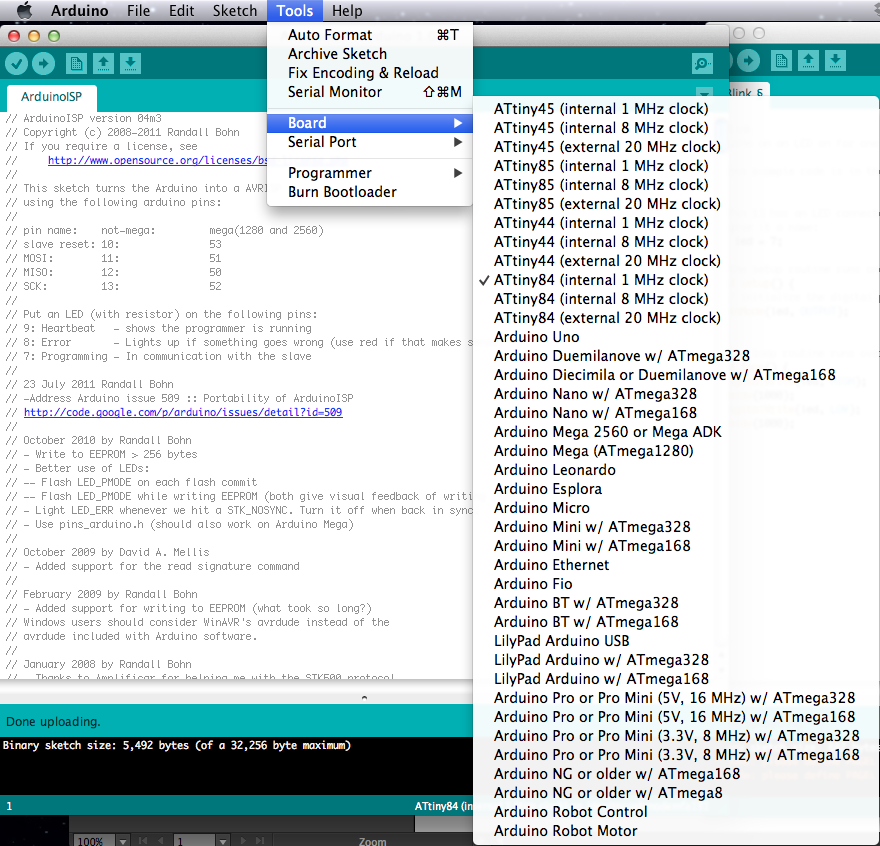Click the Upload arrow icon in ArduinoISP window
Viewport: 880px width, 846px height.
tap(44, 63)
